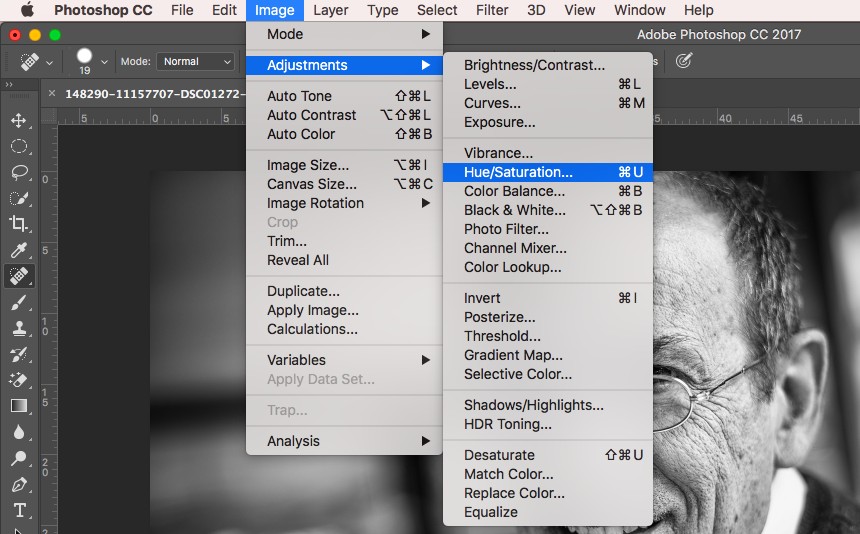Select the Gradient tool

tap(19, 406)
